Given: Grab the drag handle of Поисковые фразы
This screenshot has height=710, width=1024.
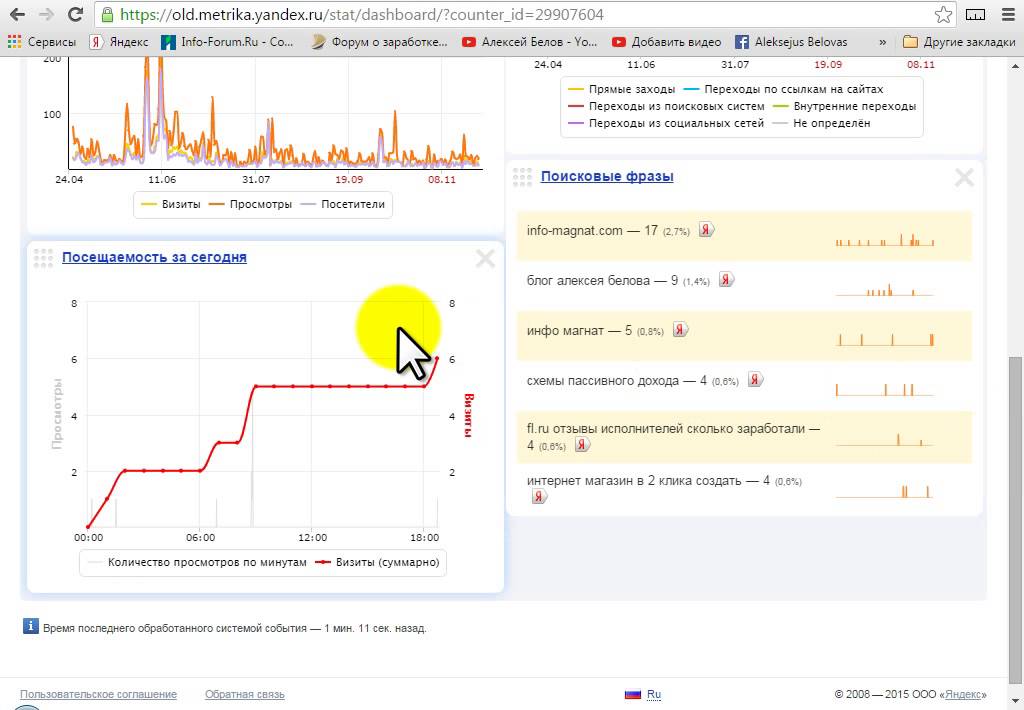Looking at the screenshot, I should [522, 177].
